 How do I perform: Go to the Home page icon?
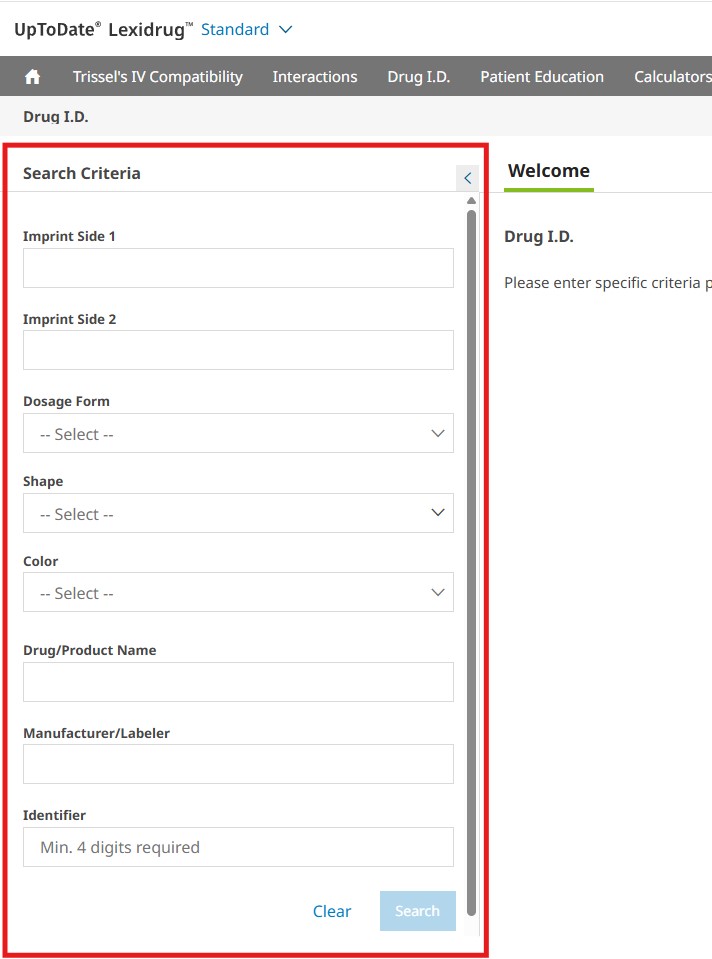coord(32,77)
